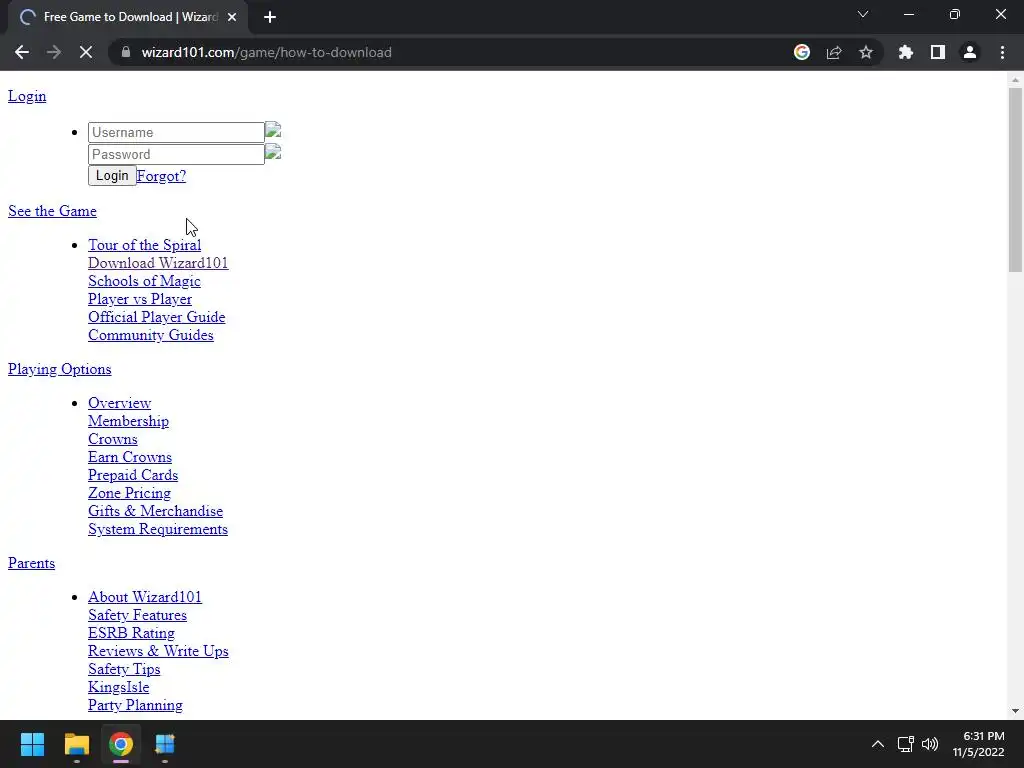Go to the Membership page
The width and height of the screenshot is (1024, 768).
point(129,421)
